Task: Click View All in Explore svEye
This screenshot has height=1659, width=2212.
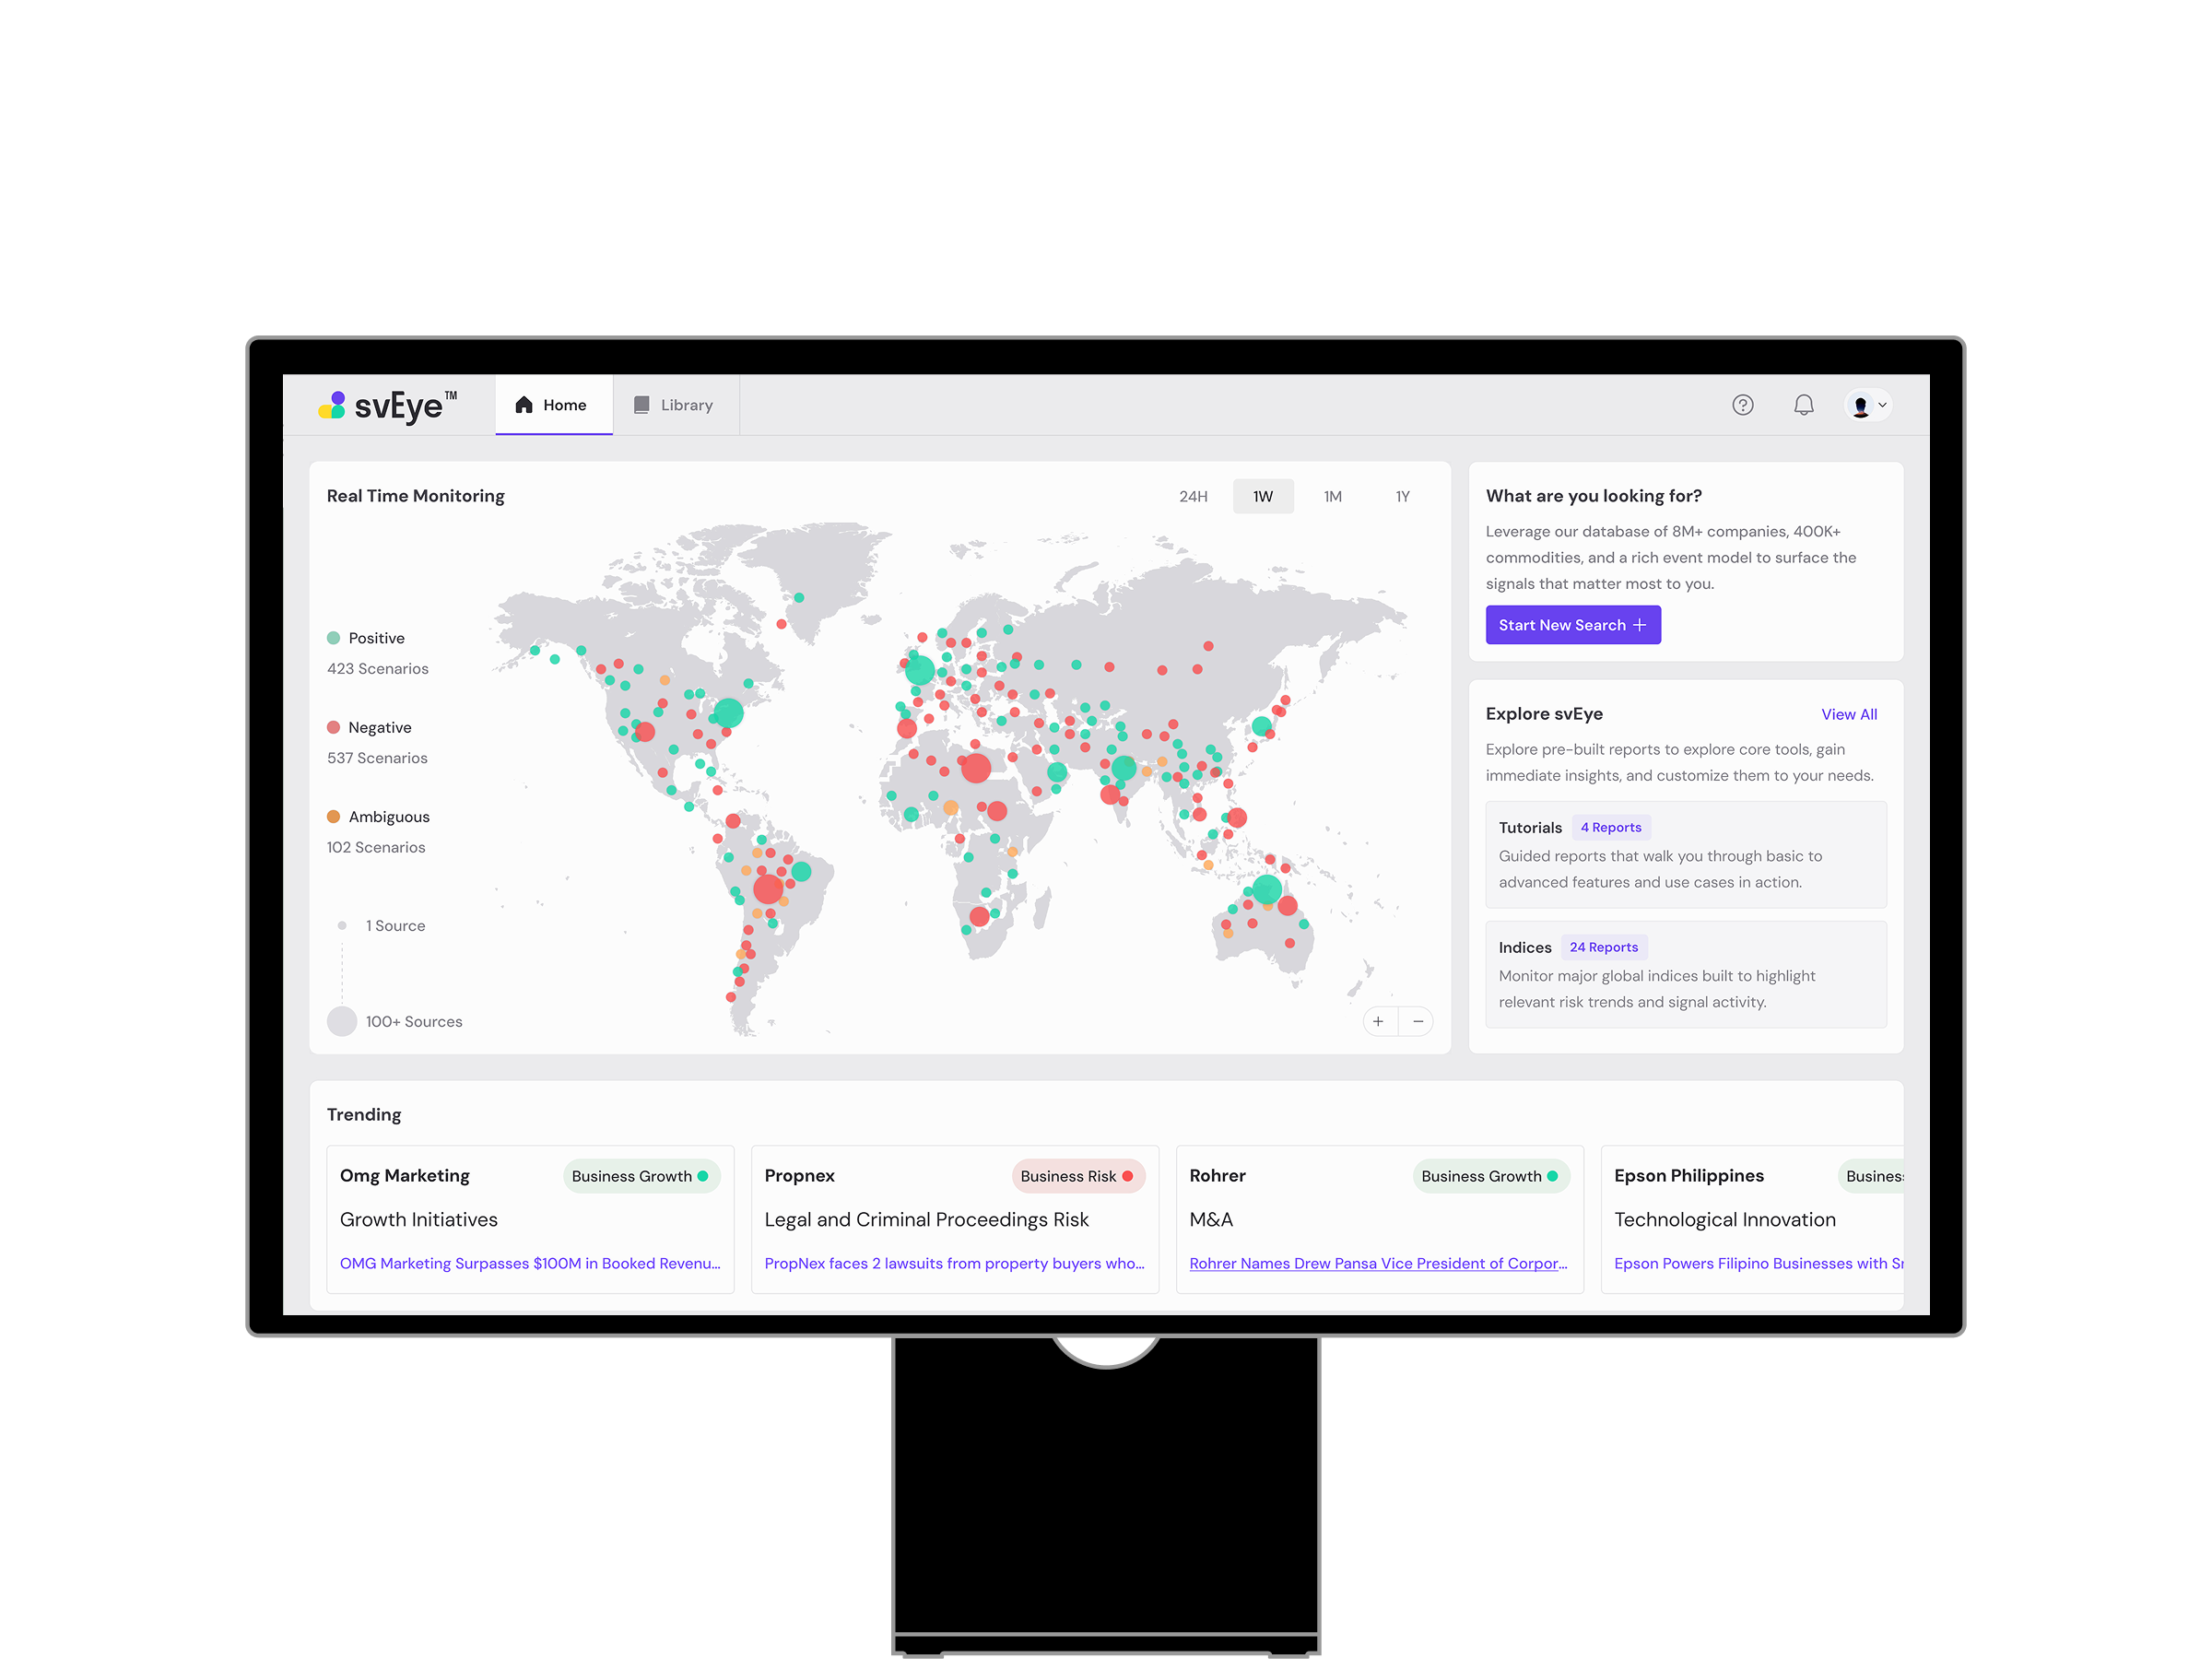Action: point(1848,714)
